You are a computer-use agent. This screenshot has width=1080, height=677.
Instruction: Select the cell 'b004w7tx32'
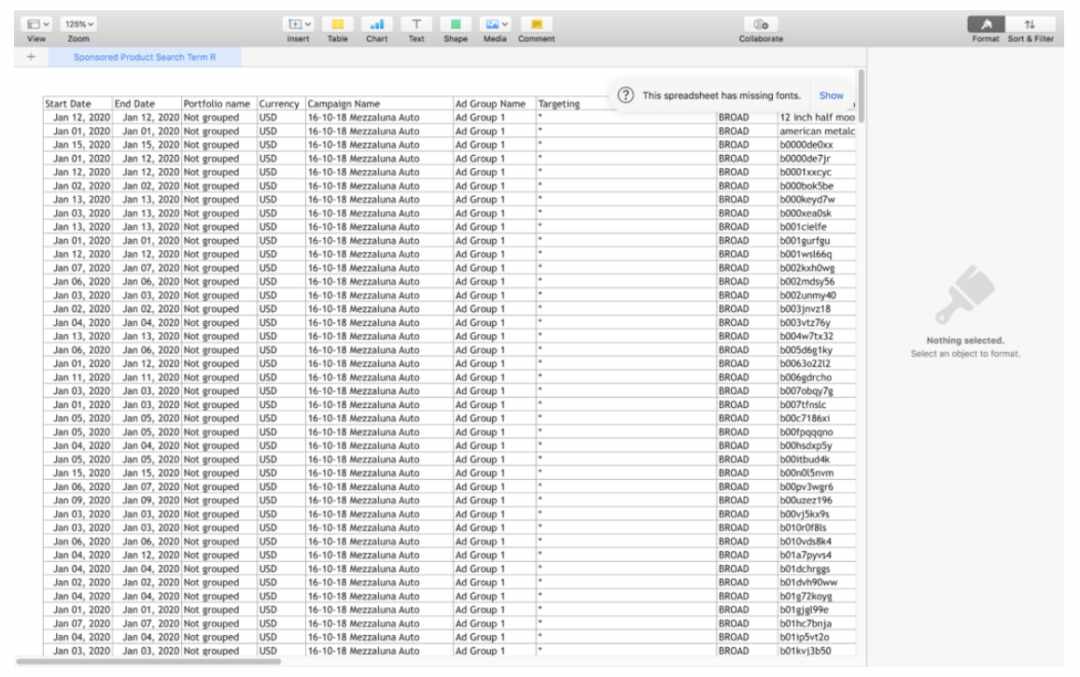(817, 336)
